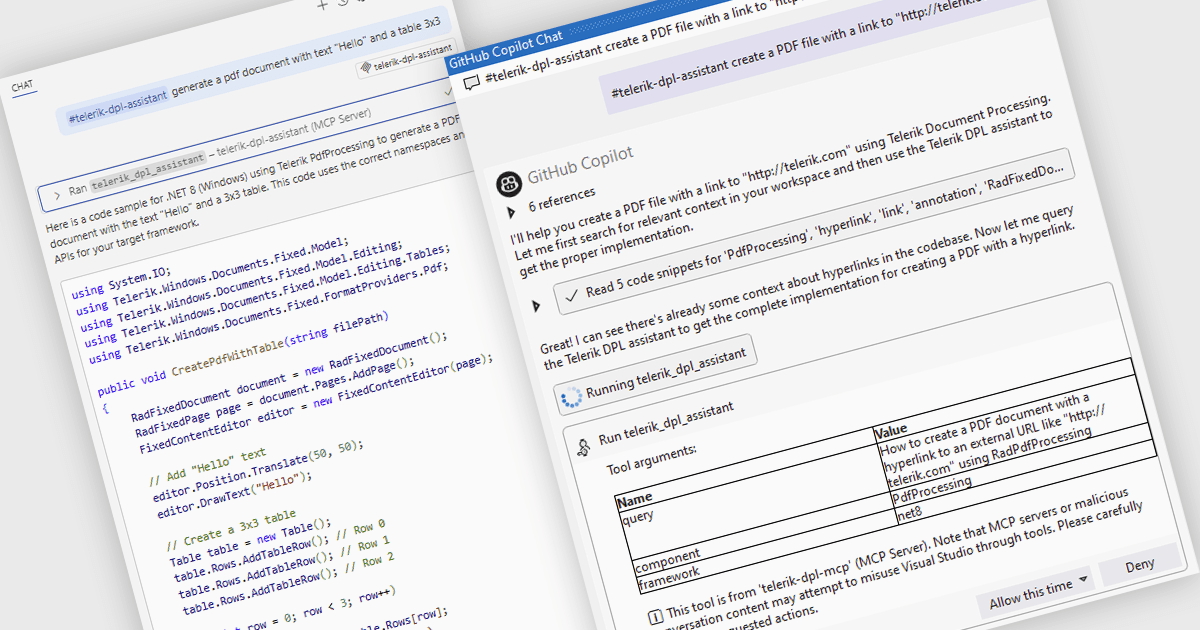
Task: Expand the 6 references triangle
Action: click(511, 213)
